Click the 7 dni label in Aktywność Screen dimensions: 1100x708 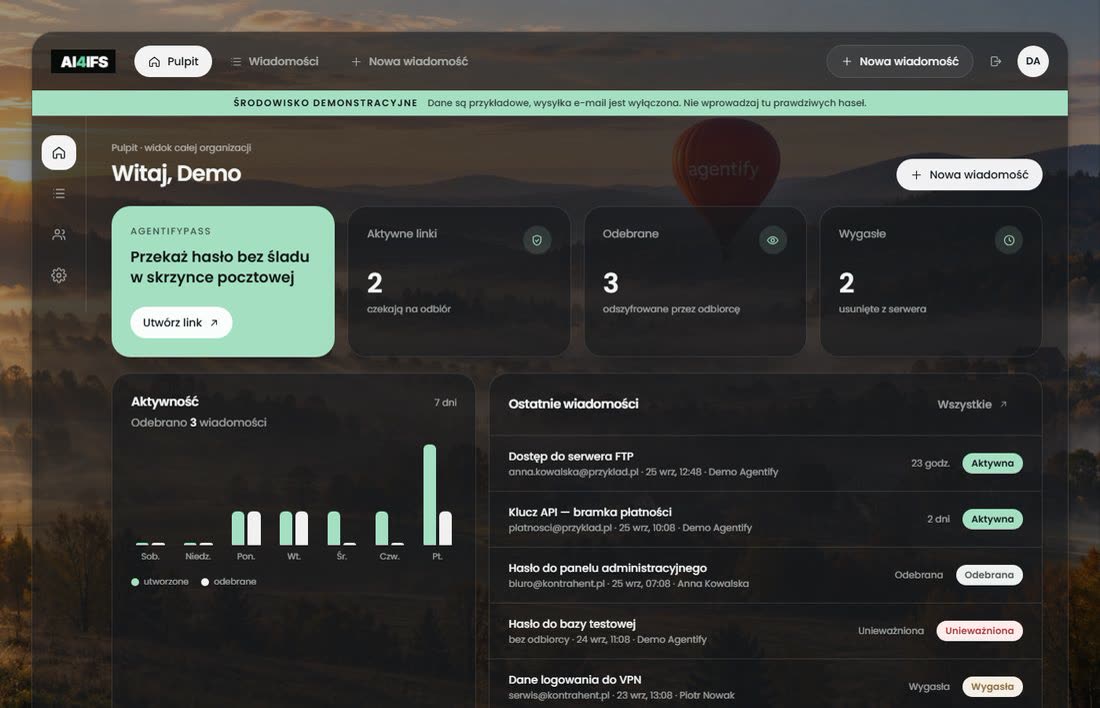pyautogui.click(x=445, y=402)
